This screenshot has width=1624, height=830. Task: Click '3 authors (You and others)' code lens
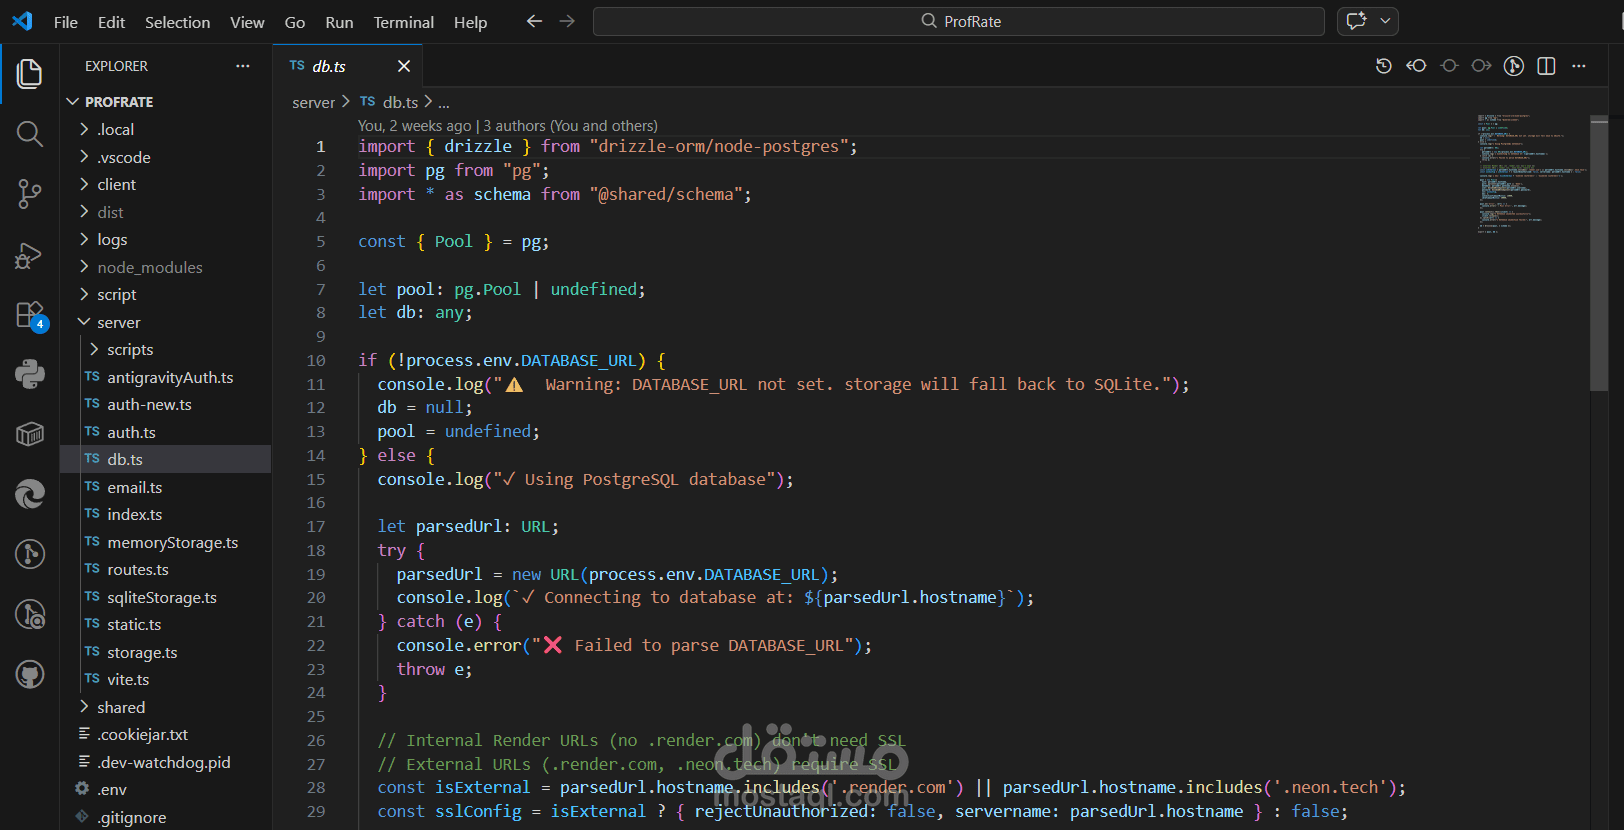pos(570,126)
